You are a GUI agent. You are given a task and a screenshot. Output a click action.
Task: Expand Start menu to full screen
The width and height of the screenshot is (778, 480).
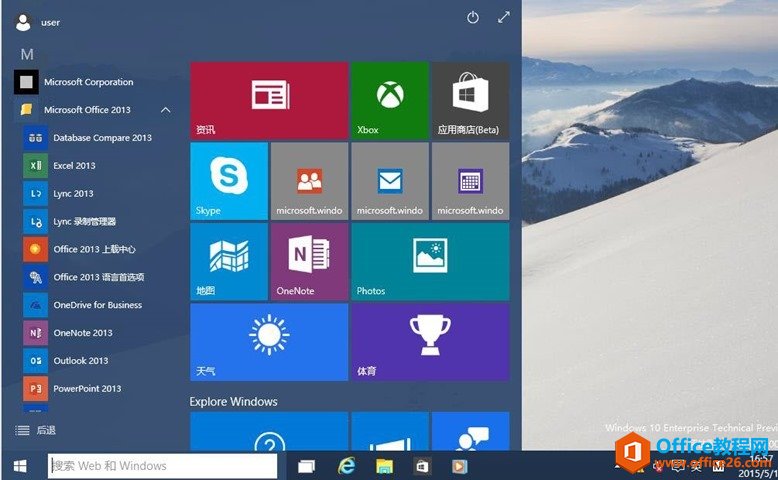click(x=504, y=17)
